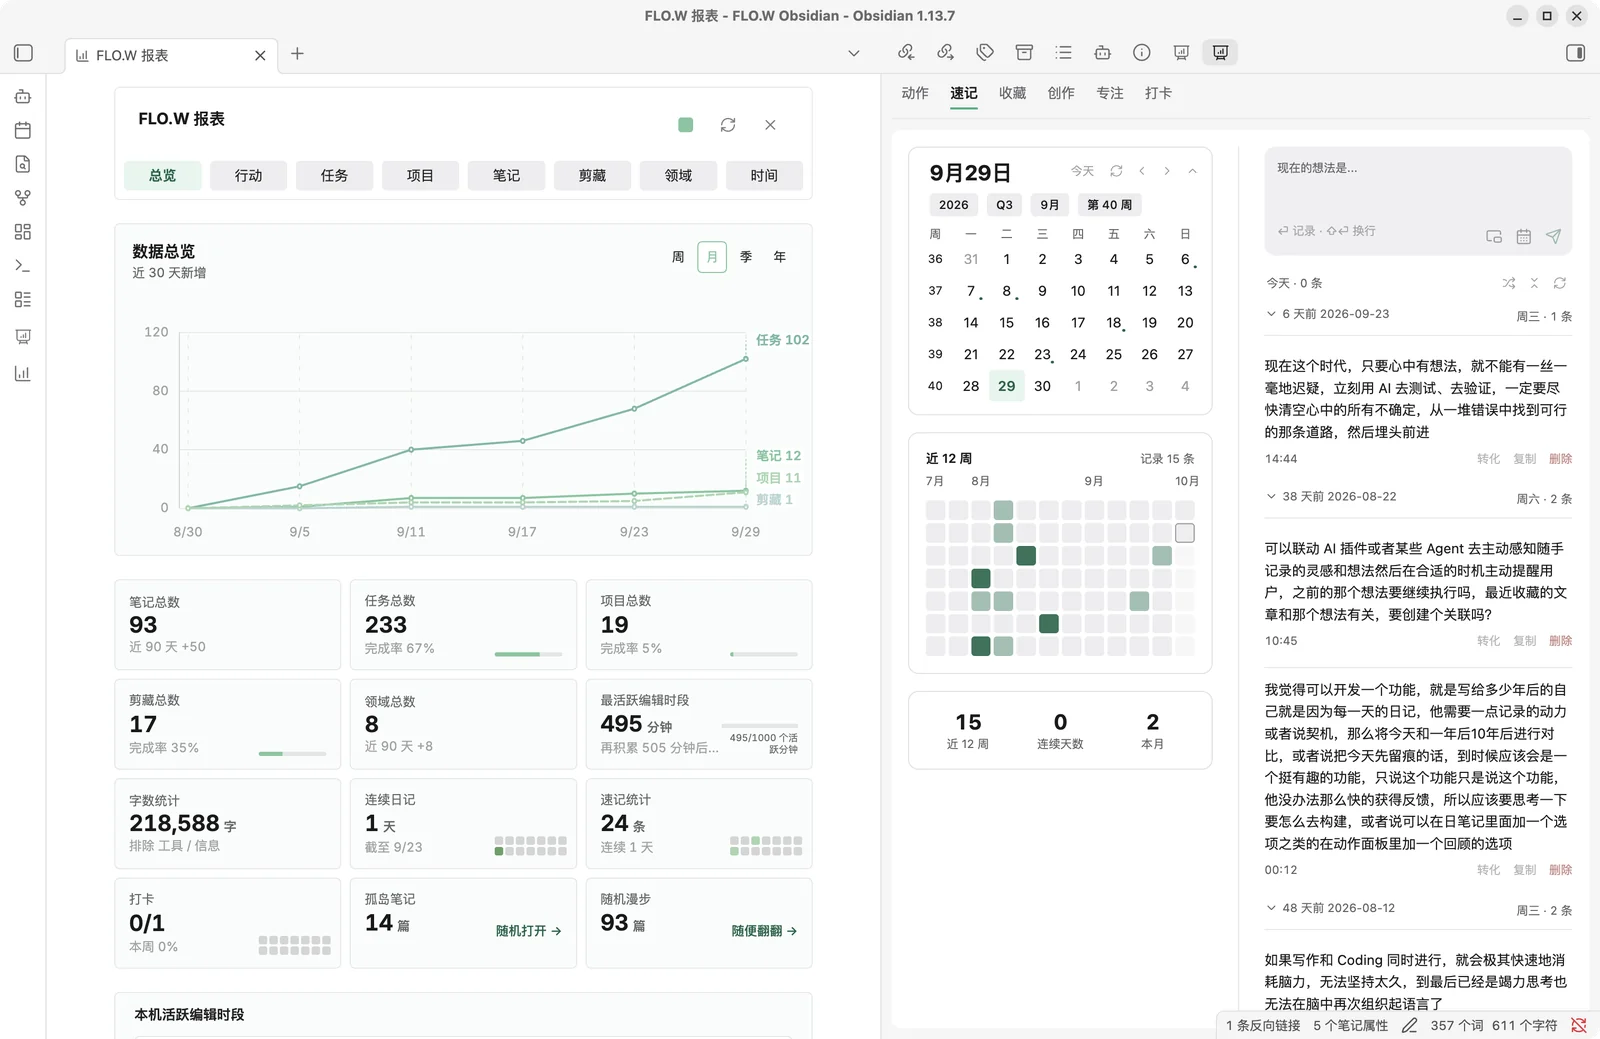Toggle the green status square in report header
The width and height of the screenshot is (1600, 1039).
pos(685,125)
